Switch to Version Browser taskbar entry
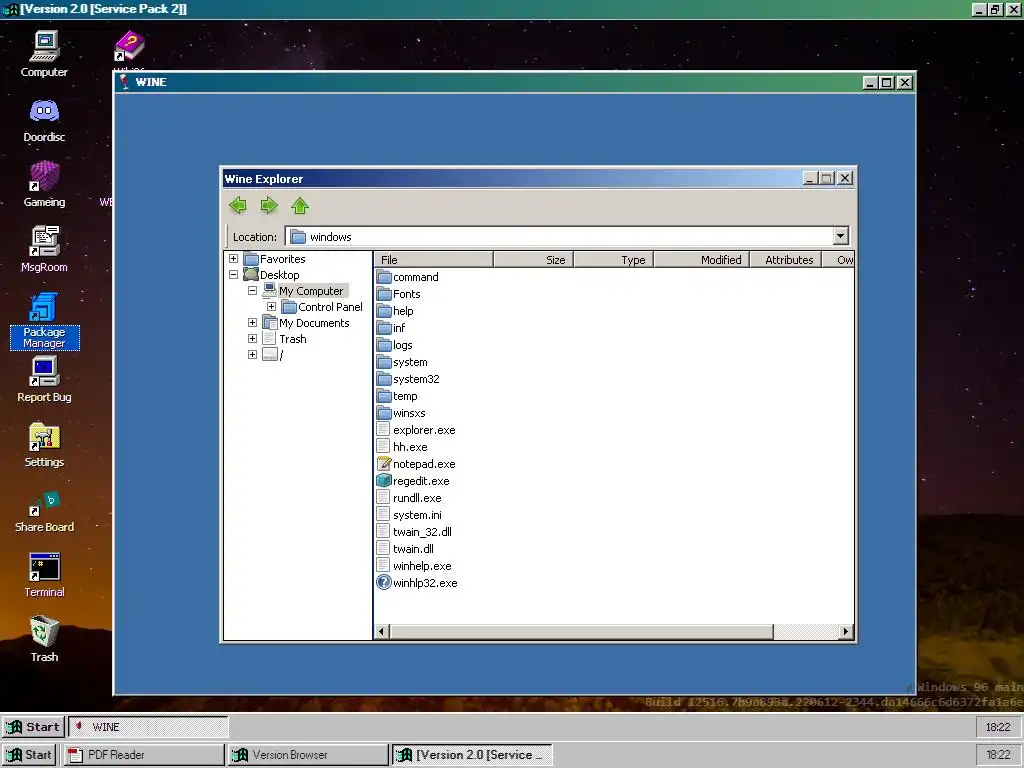This screenshot has width=1024, height=768. (x=308, y=755)
